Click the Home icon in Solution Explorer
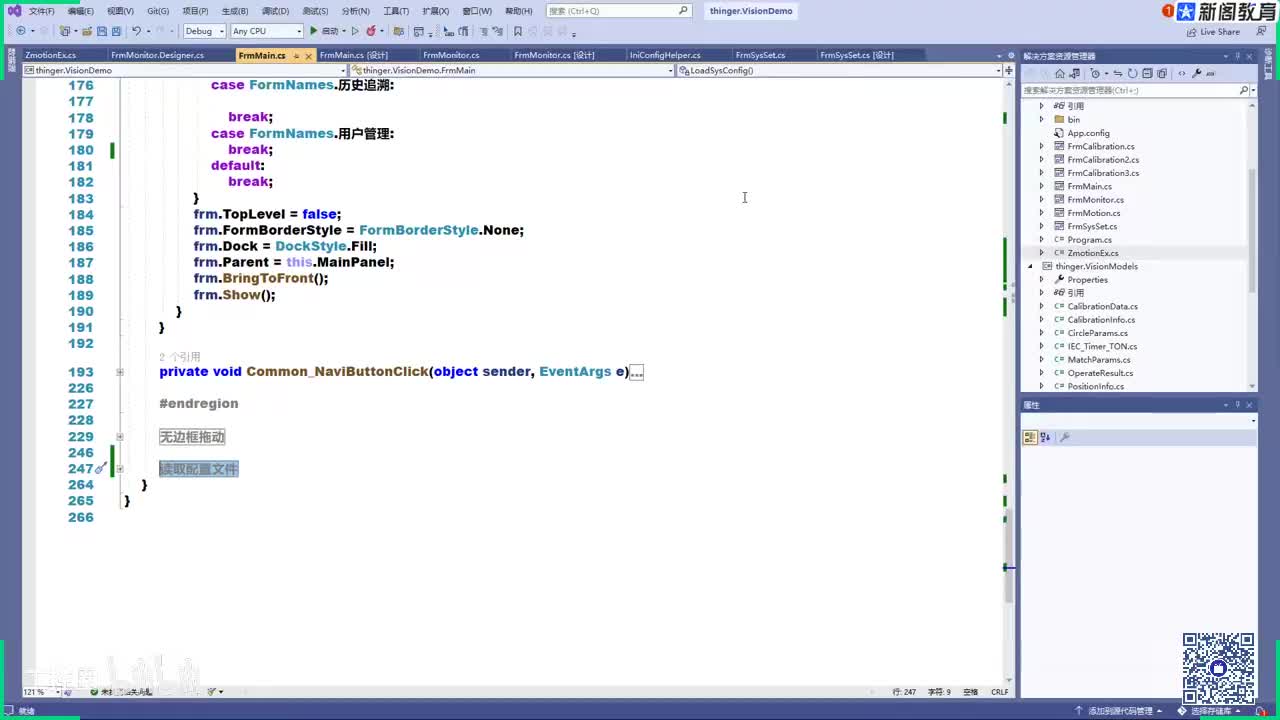The image size is (1280, 720). coord(1060,73)
